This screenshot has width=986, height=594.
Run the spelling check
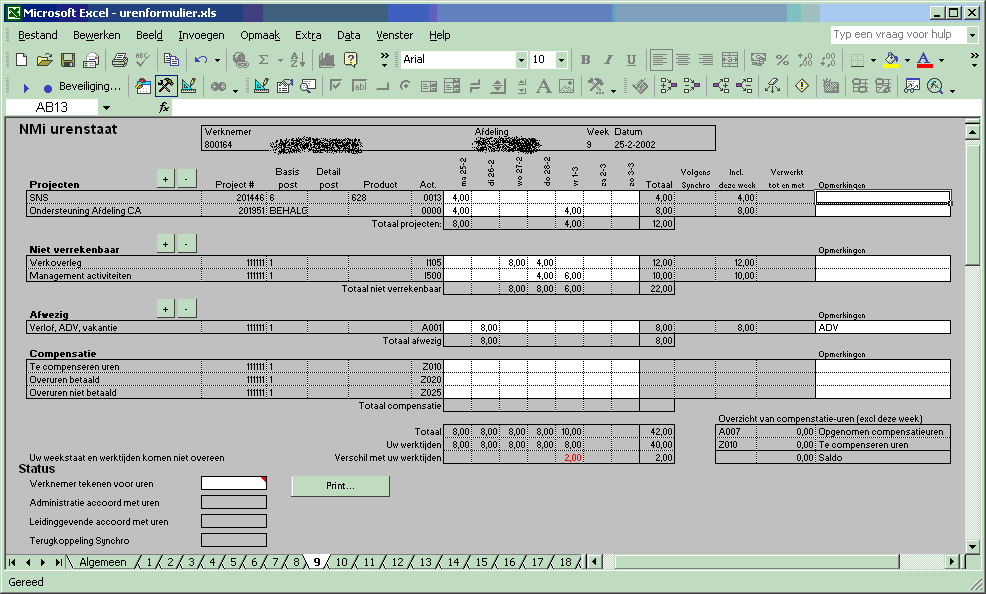(143, 60)
